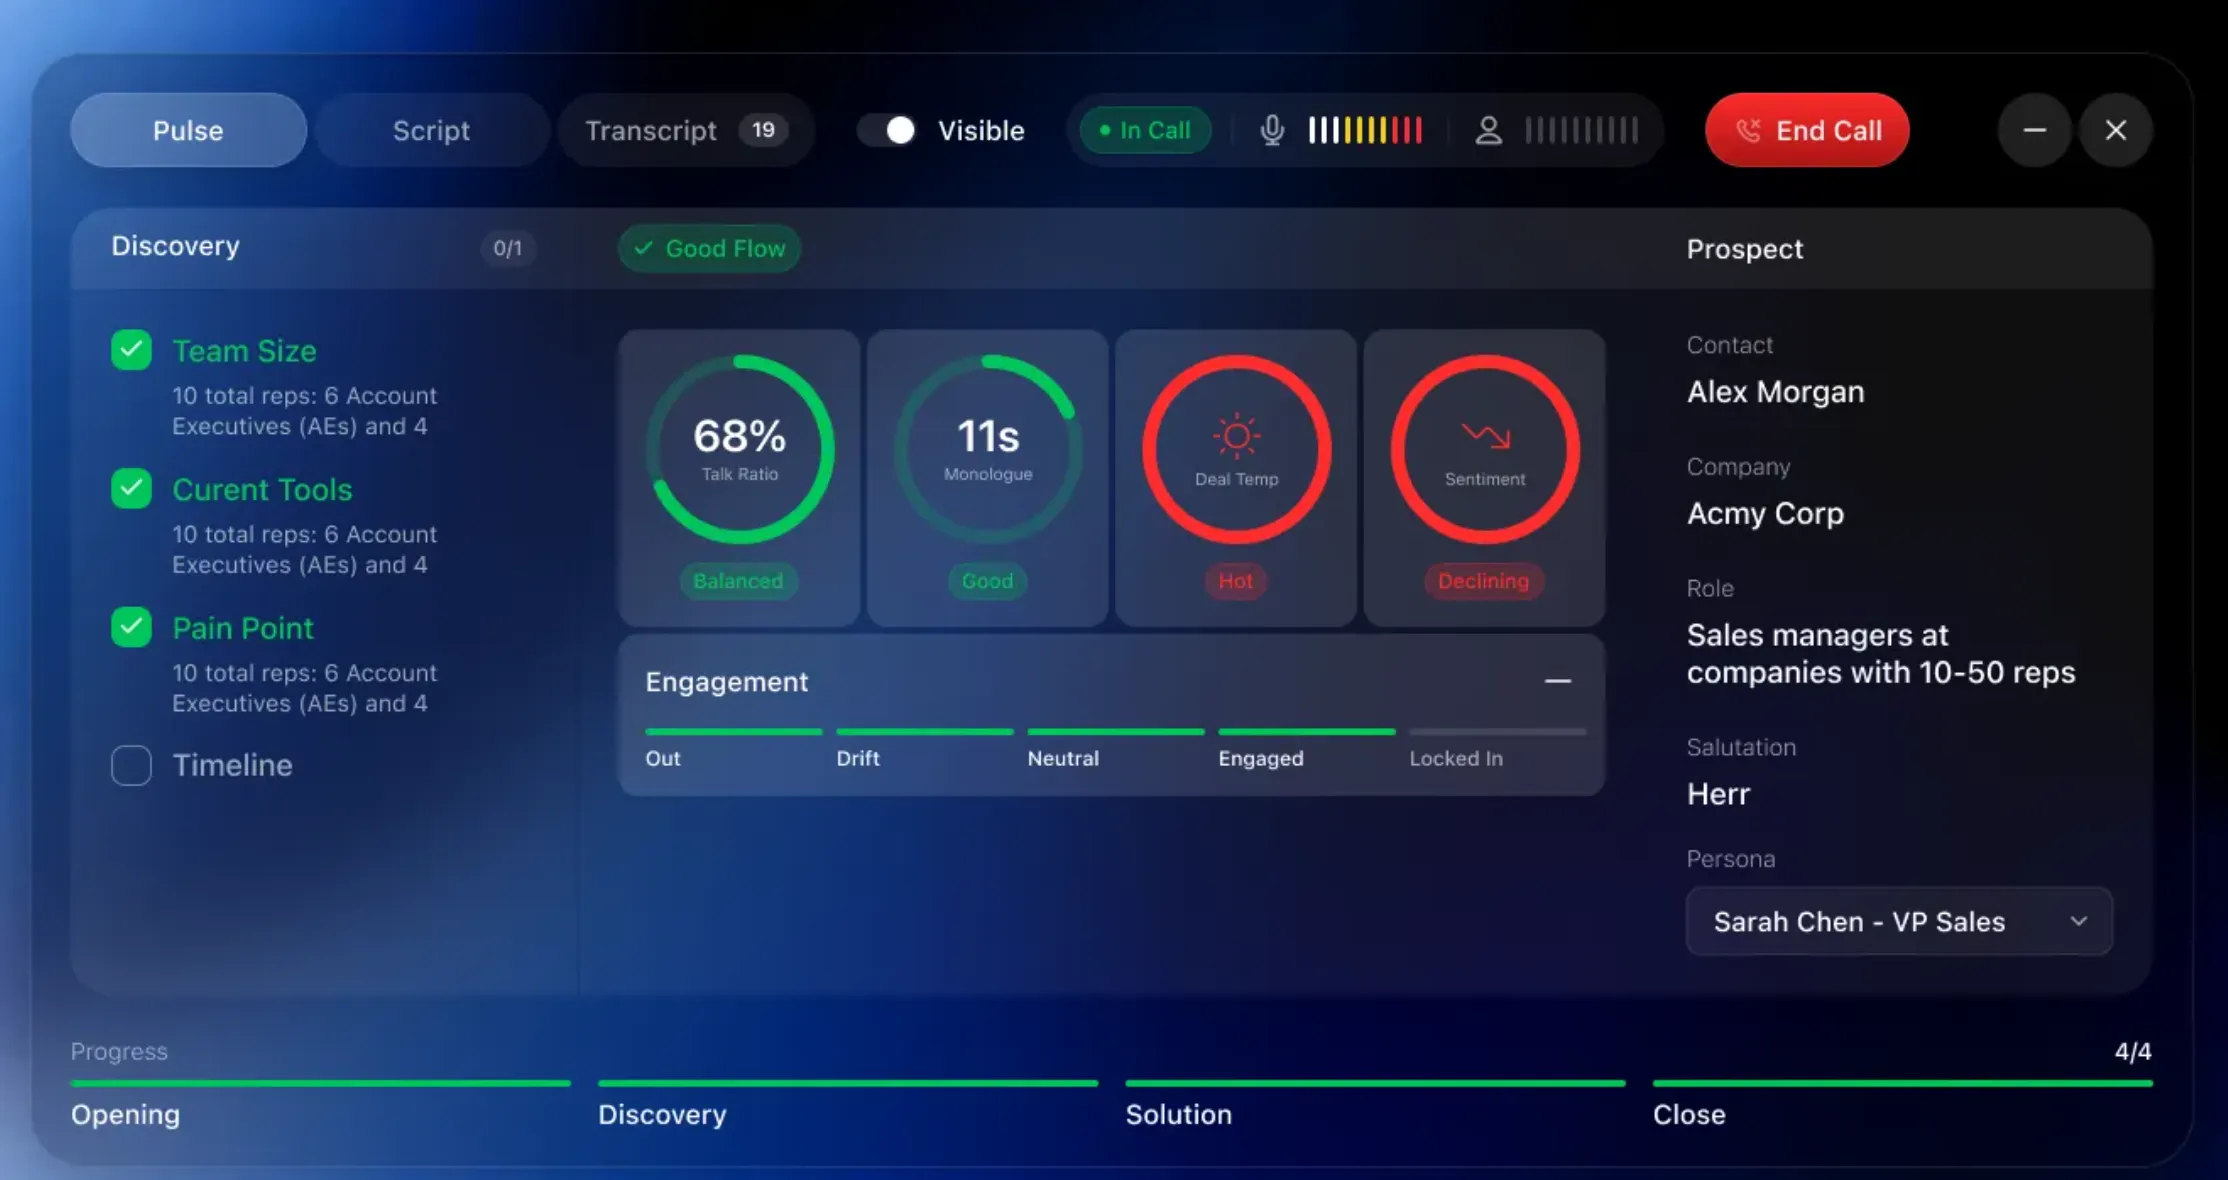Uncheck the Curent Tools checkbox
The height and width of the screenshot is (1180, 2228).
pos(131,489)
